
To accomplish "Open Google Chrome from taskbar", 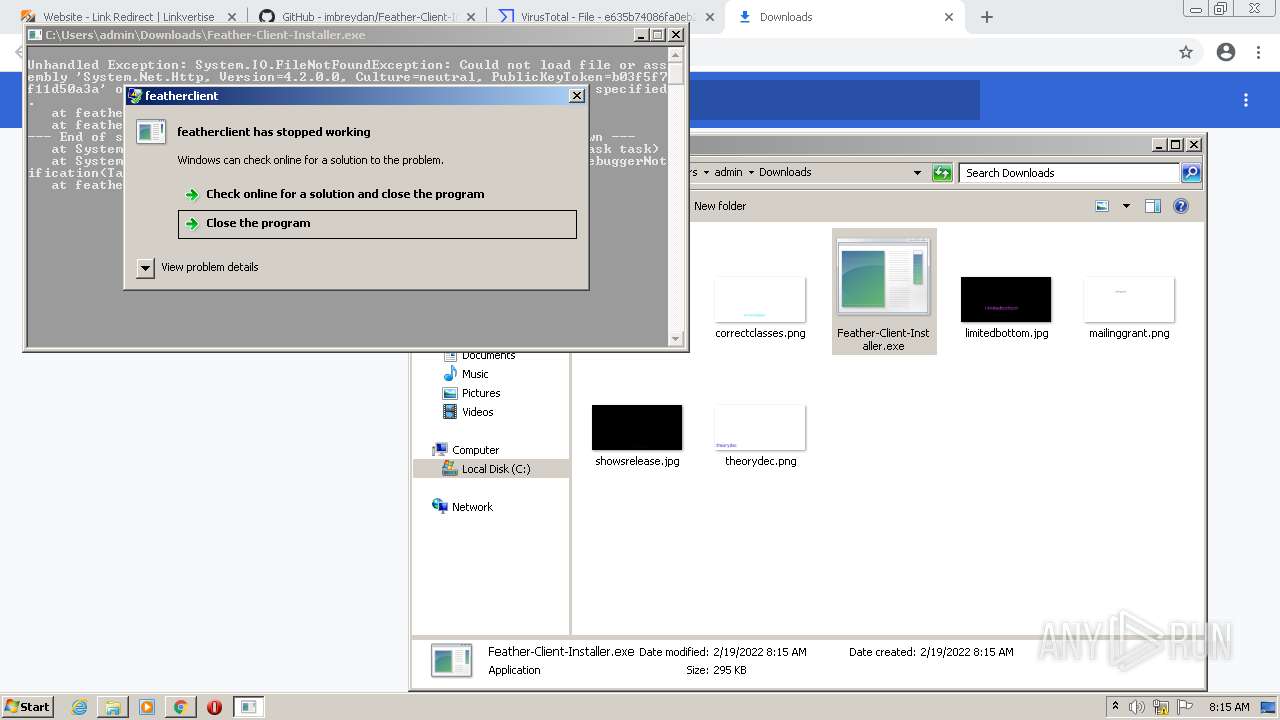I will (x=180, y=707).
